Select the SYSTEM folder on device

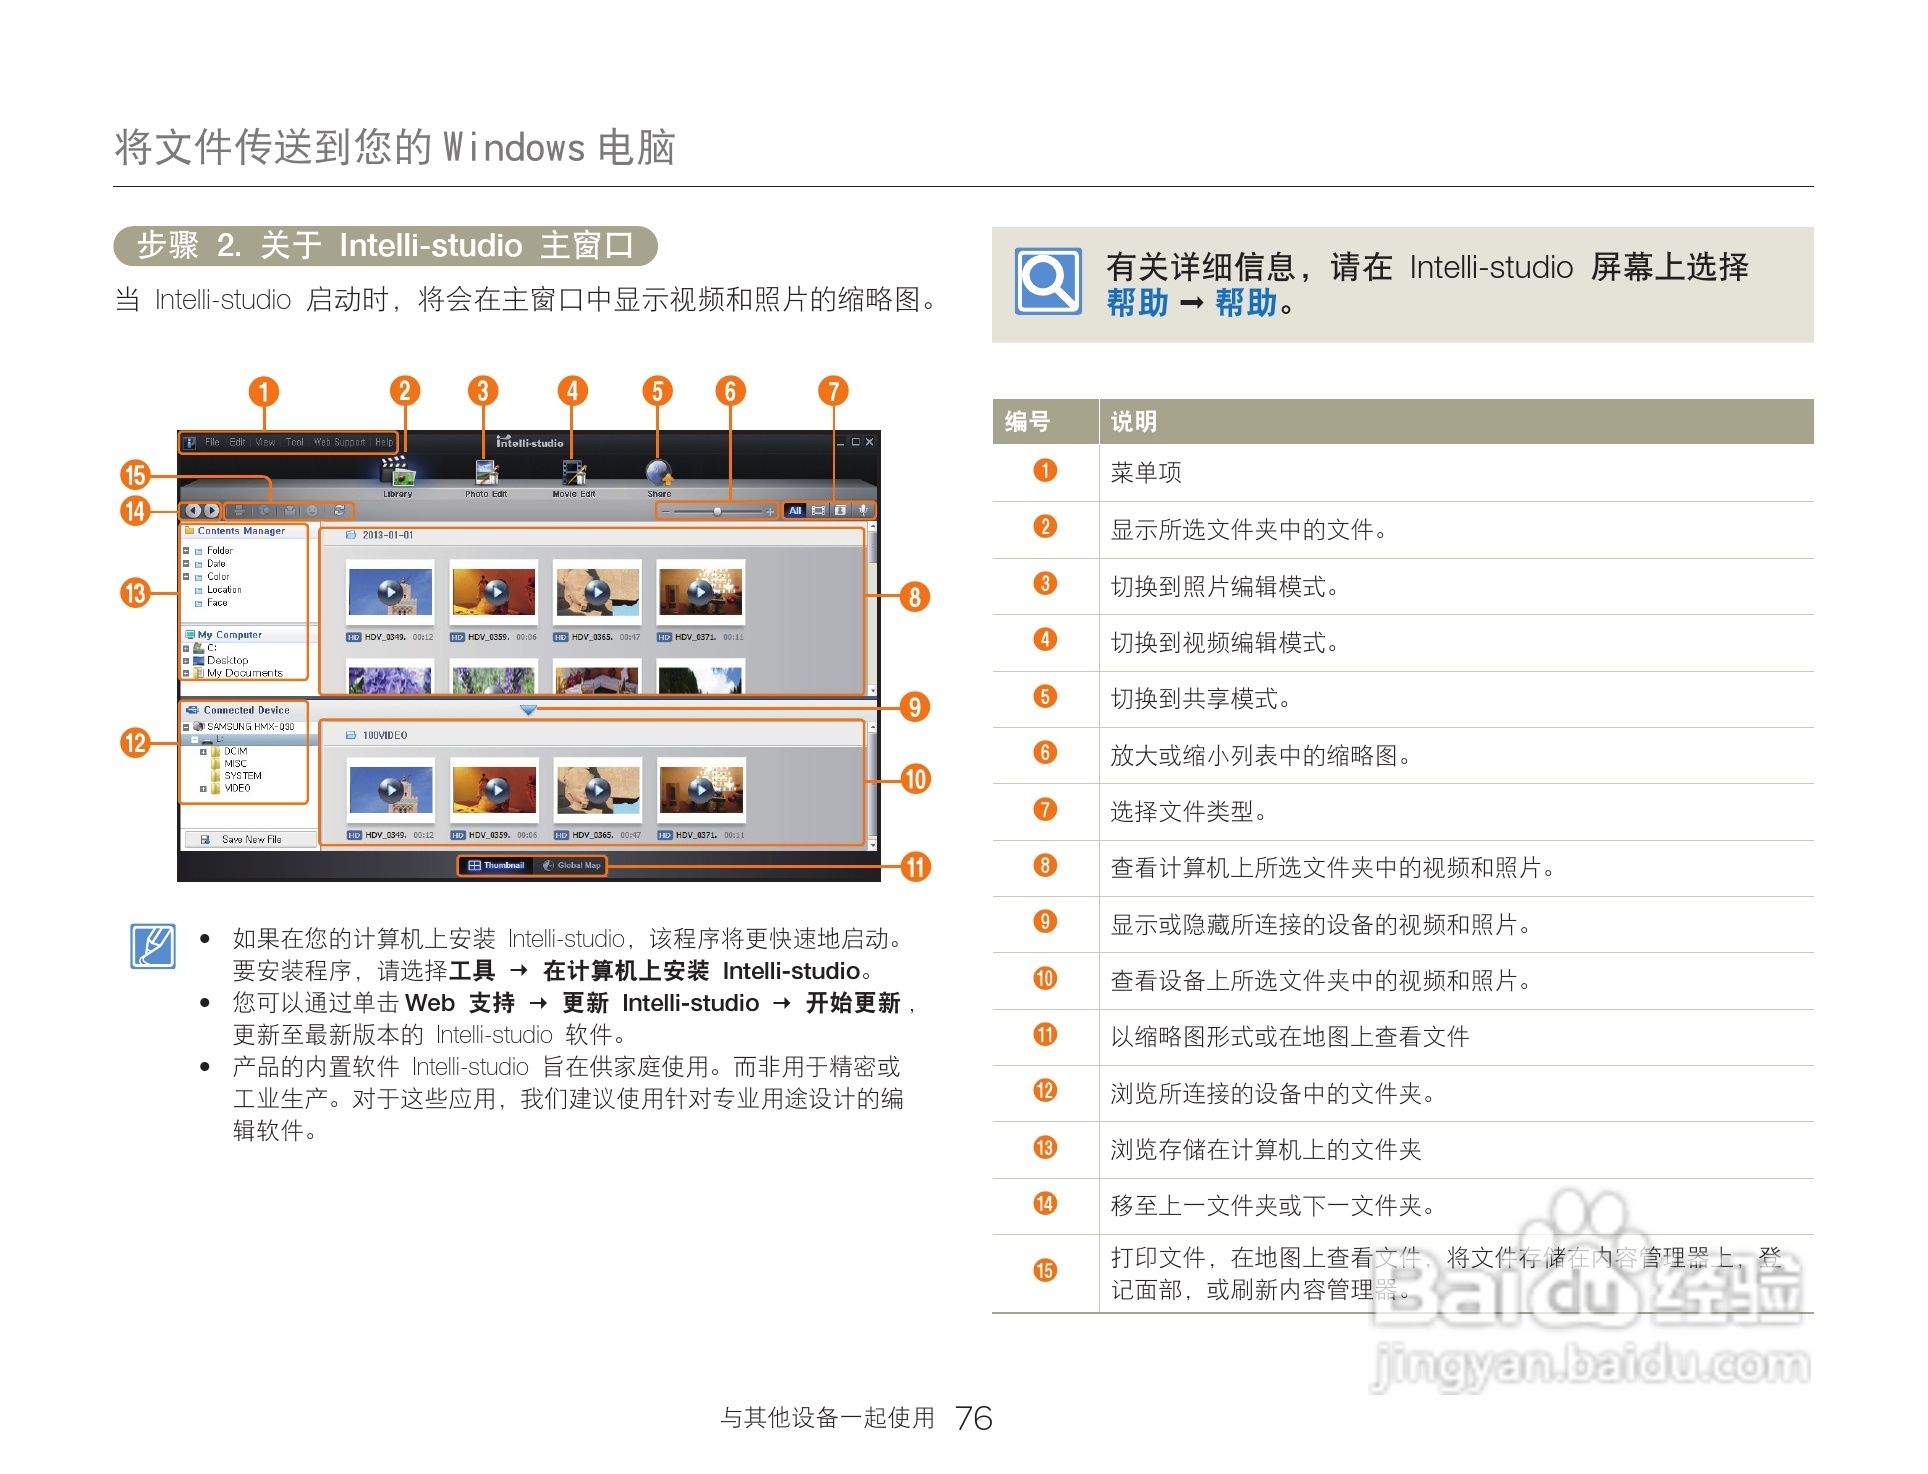(236, 776)
